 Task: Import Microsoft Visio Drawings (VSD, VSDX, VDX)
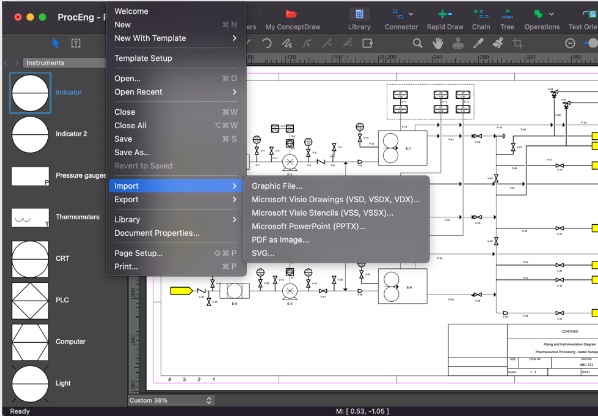[336, 199]
